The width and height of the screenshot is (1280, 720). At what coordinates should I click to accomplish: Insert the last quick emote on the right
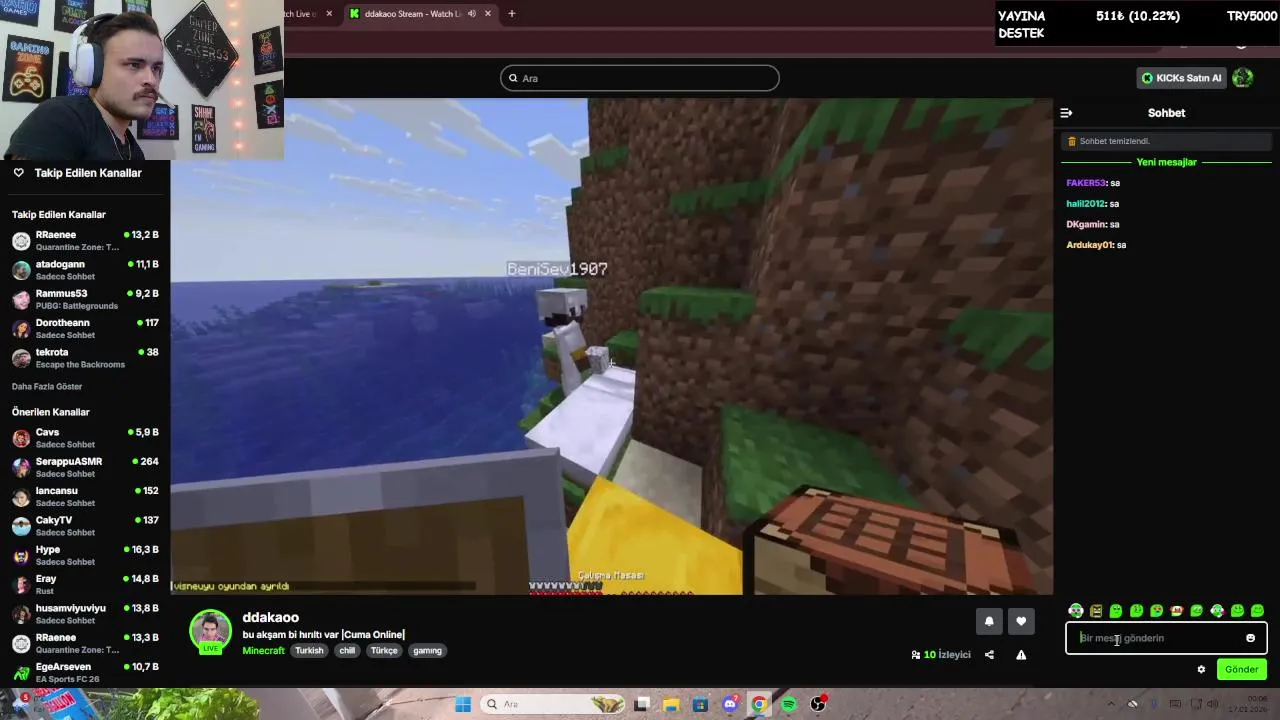pyautogui.click(x=1257, y=611)
